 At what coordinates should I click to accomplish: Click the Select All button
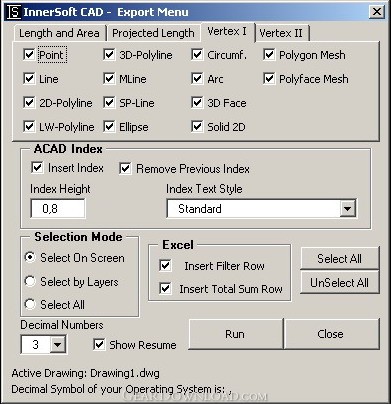click(339, 258)
